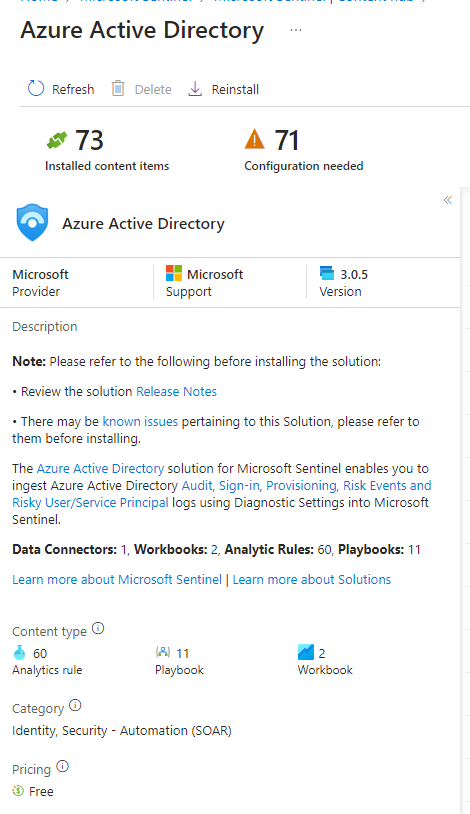470x814 pixels.
Task: Show the Pricing info tooltip icon
Action: [x=62, y=766]
